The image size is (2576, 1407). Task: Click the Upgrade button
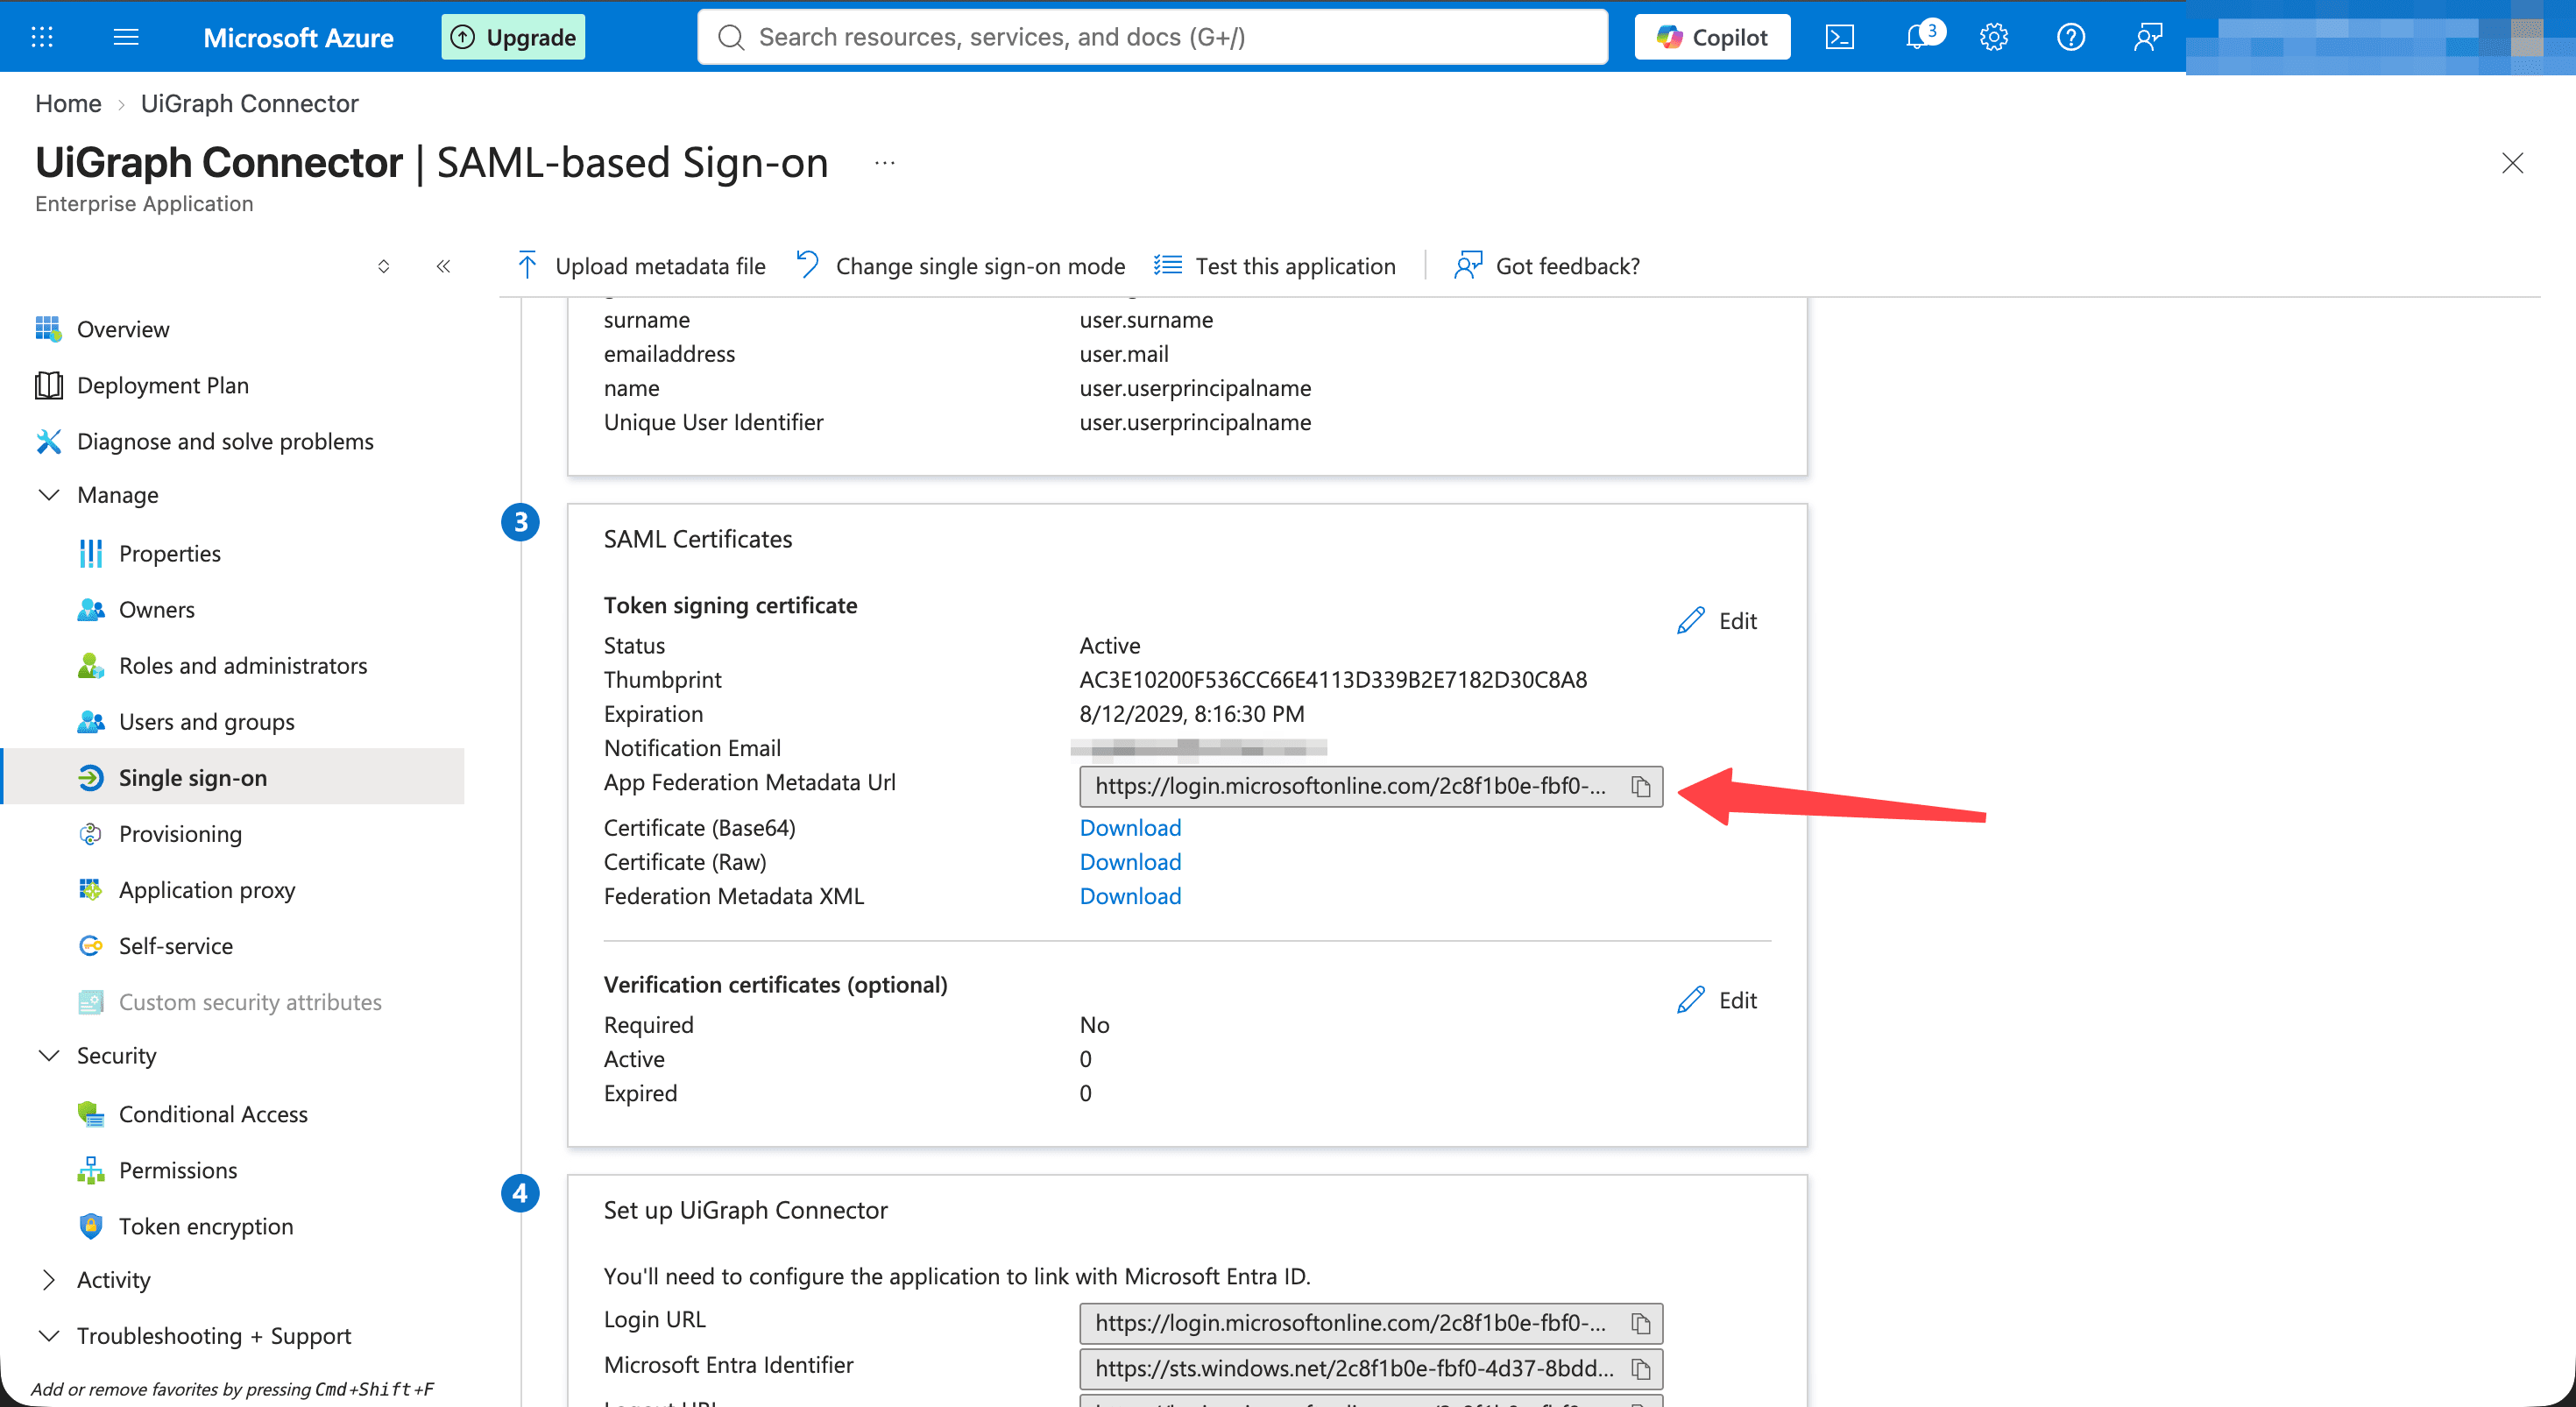click(513, 37)
